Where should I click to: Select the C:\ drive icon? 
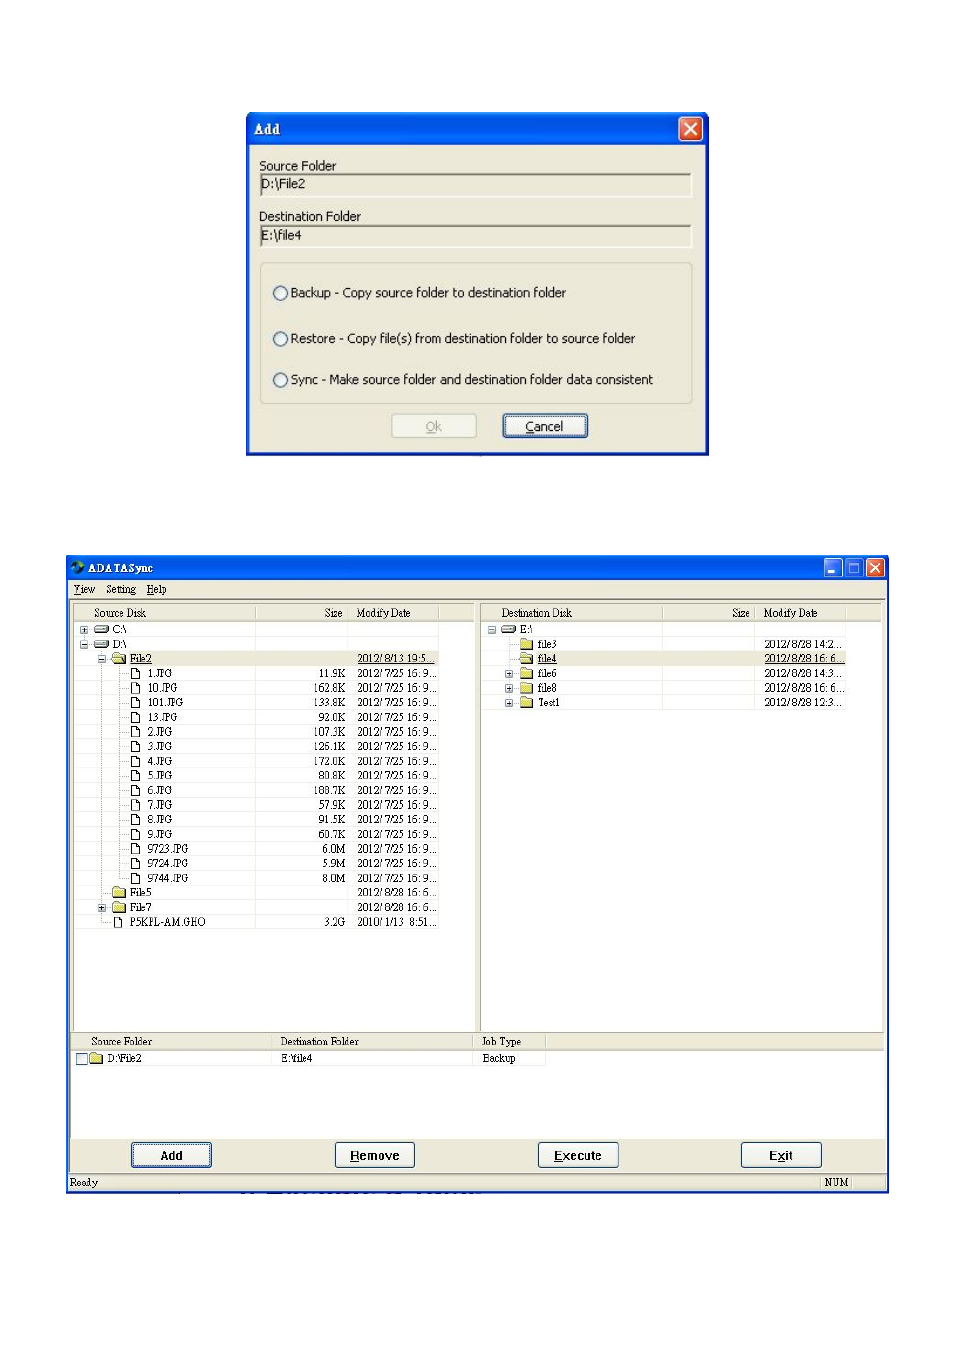[101, 630]
